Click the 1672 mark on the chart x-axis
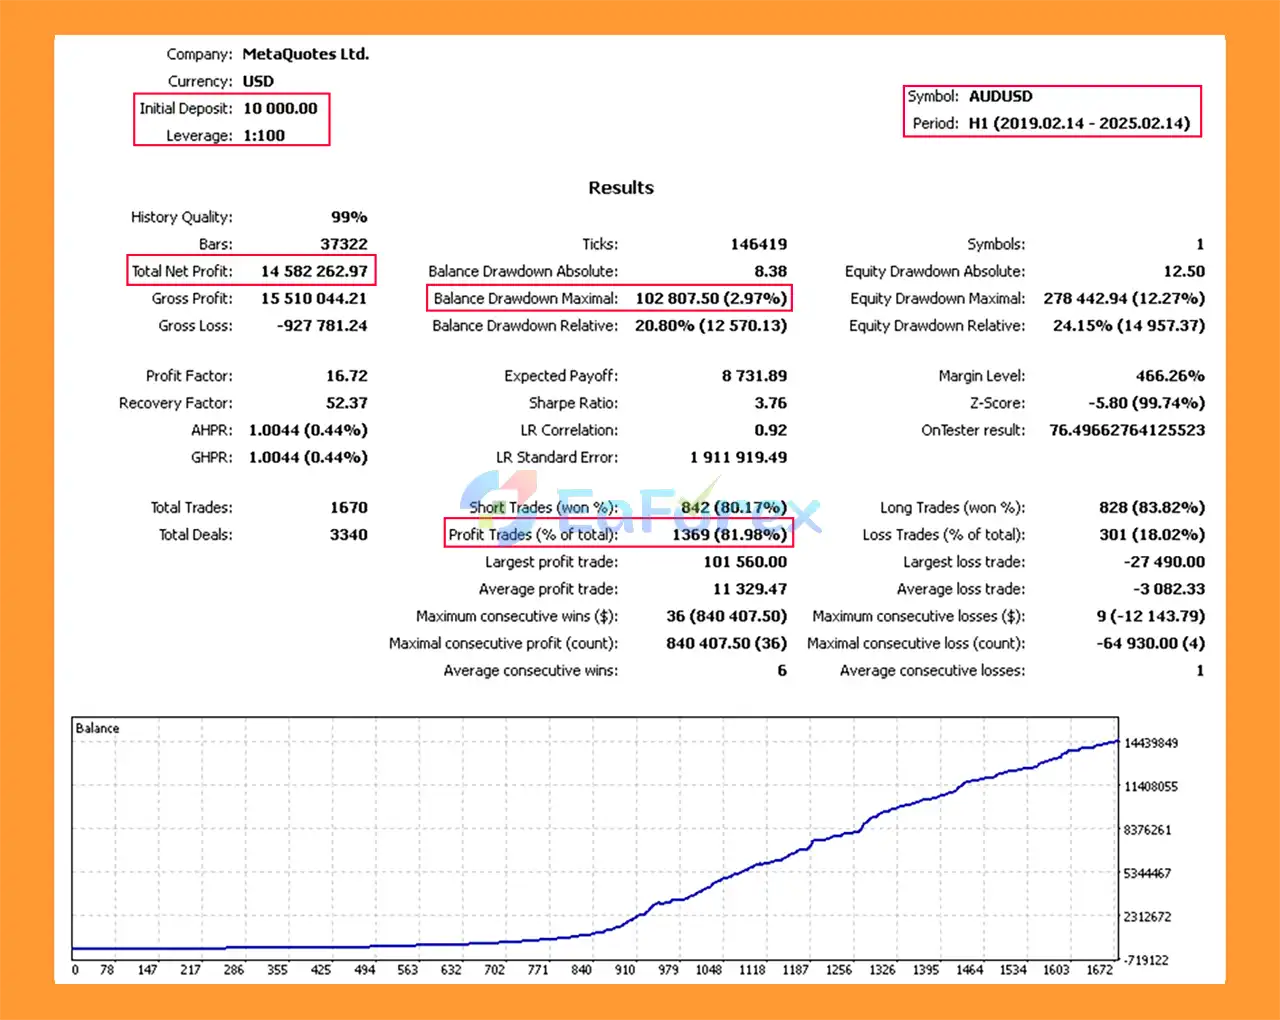This screenshot has width=1280, height=1020. [x=1099, y=969]
